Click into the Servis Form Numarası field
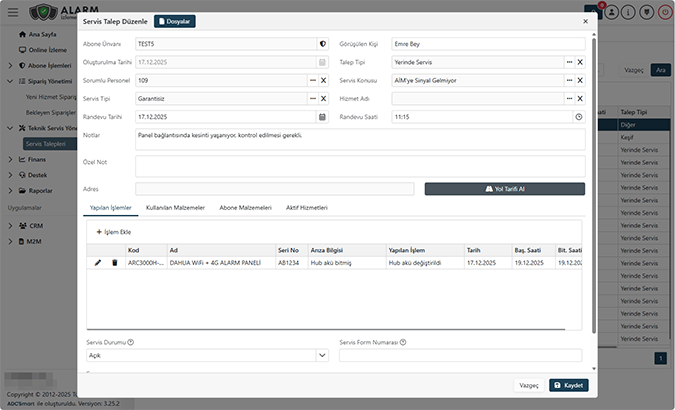The width and height of the screenshot is (675, 410). 461,355
